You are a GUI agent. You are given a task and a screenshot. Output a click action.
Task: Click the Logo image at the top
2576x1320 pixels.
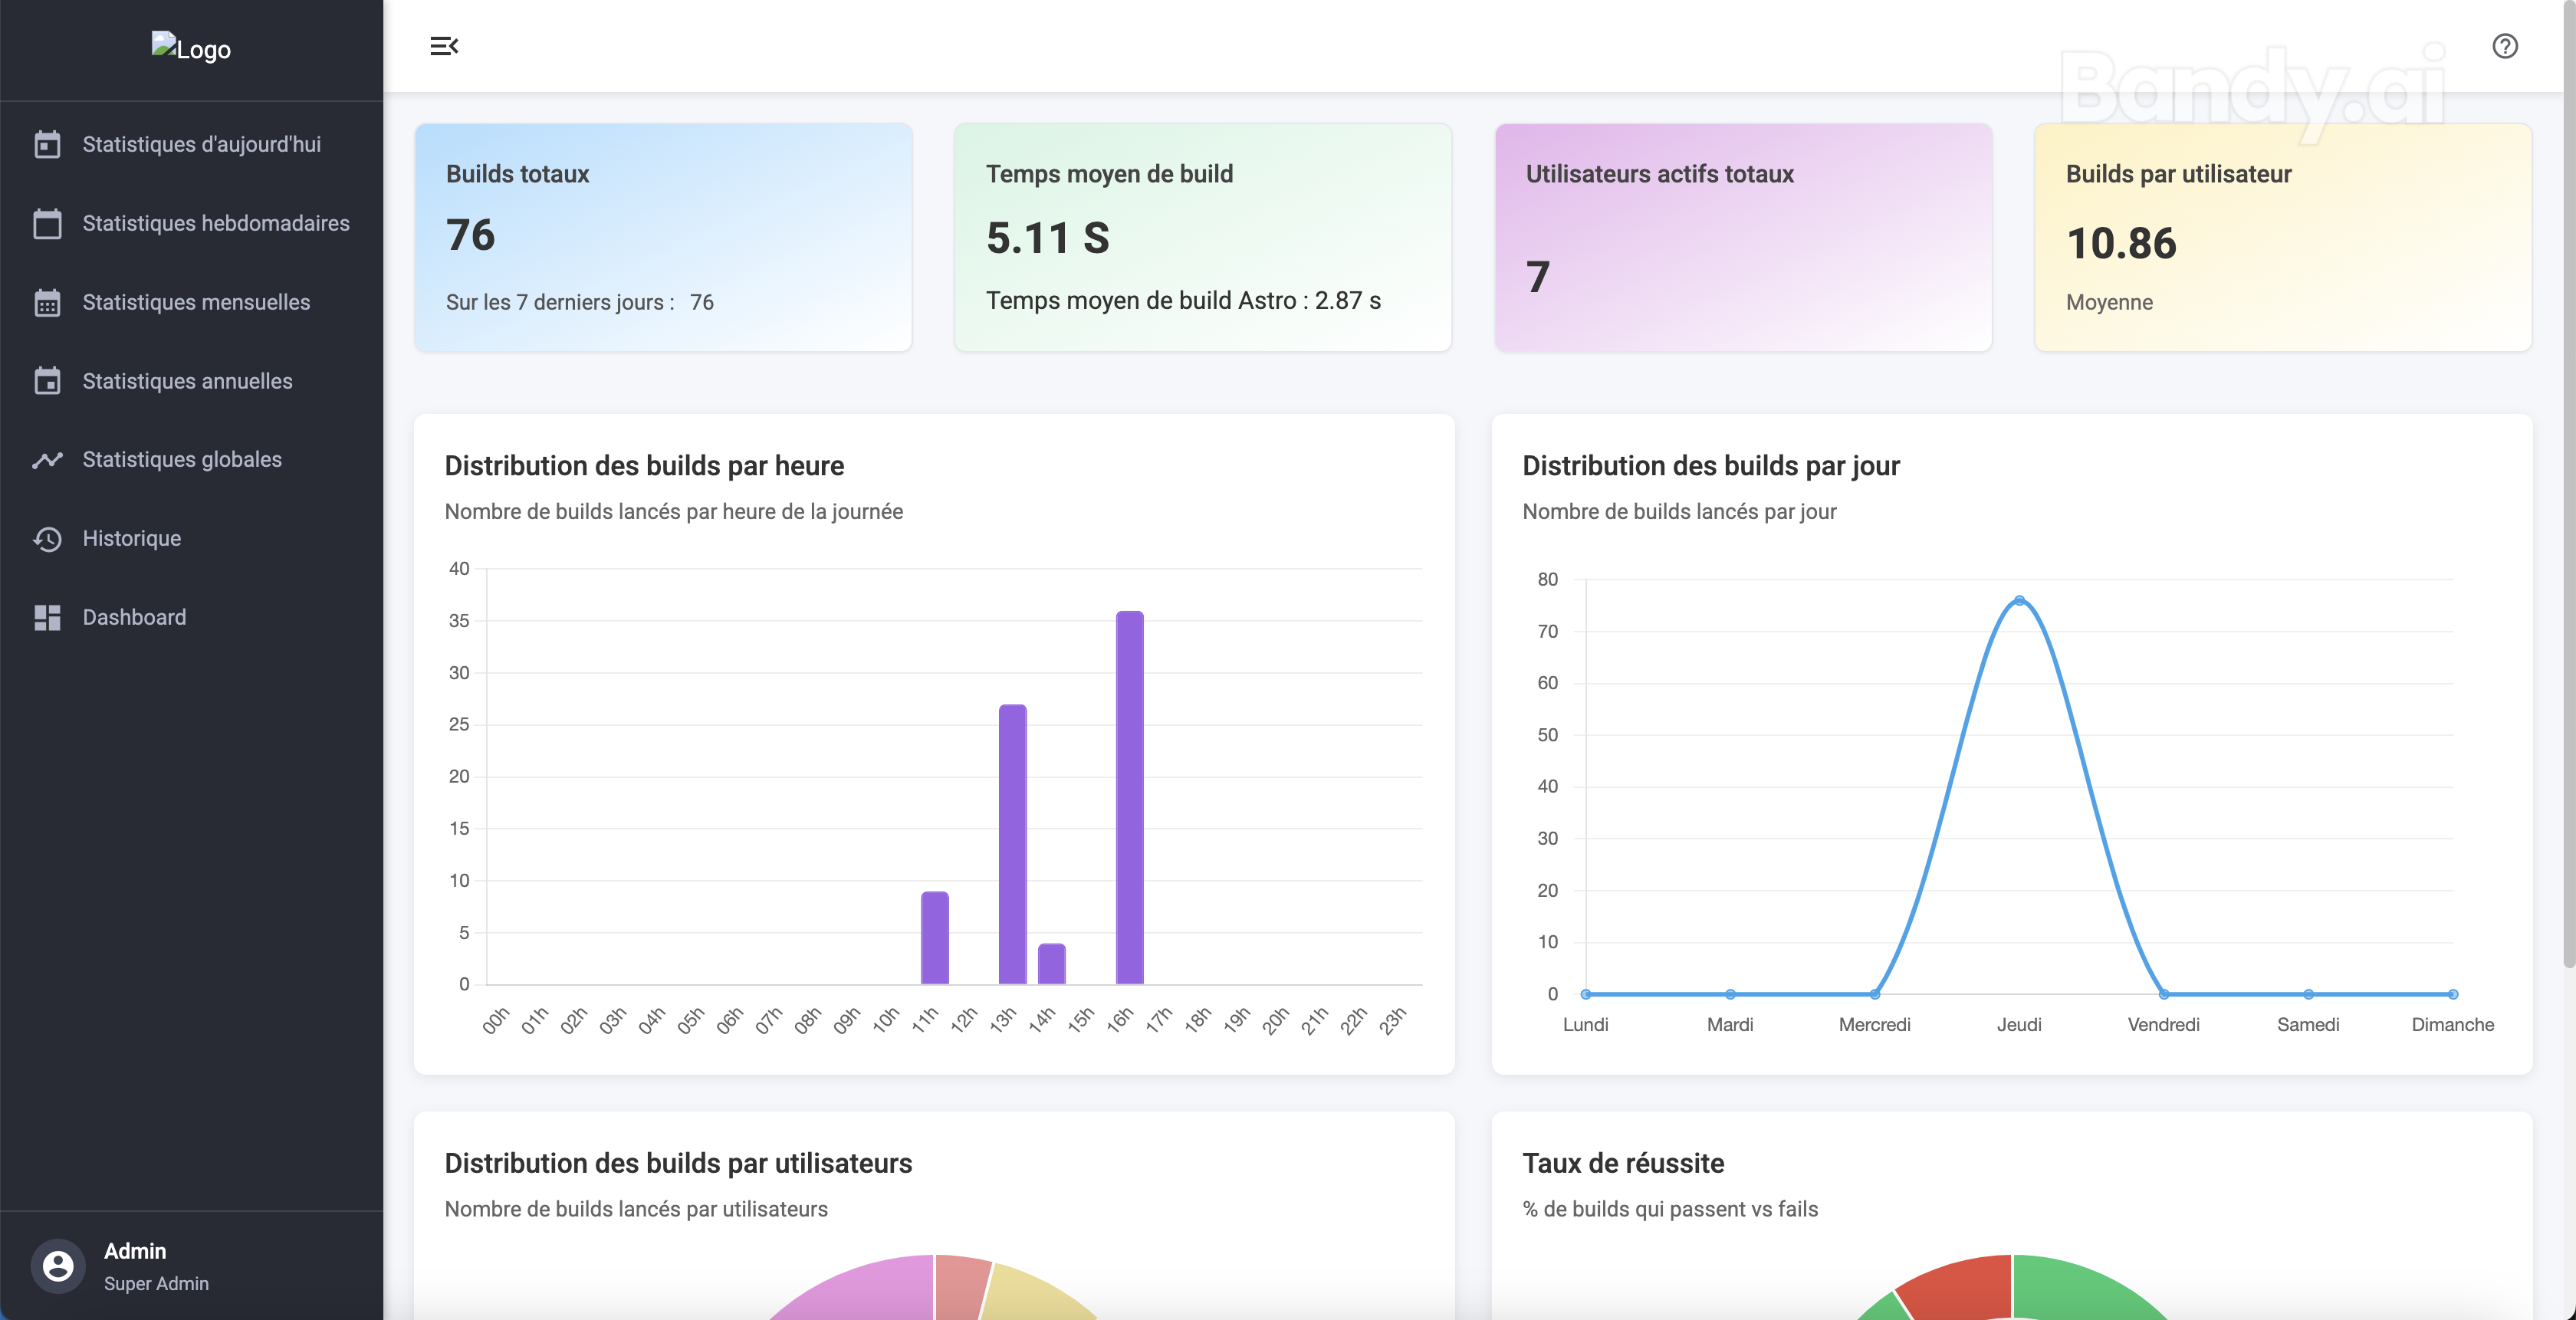pyautogui.click(x=190, y=47)
